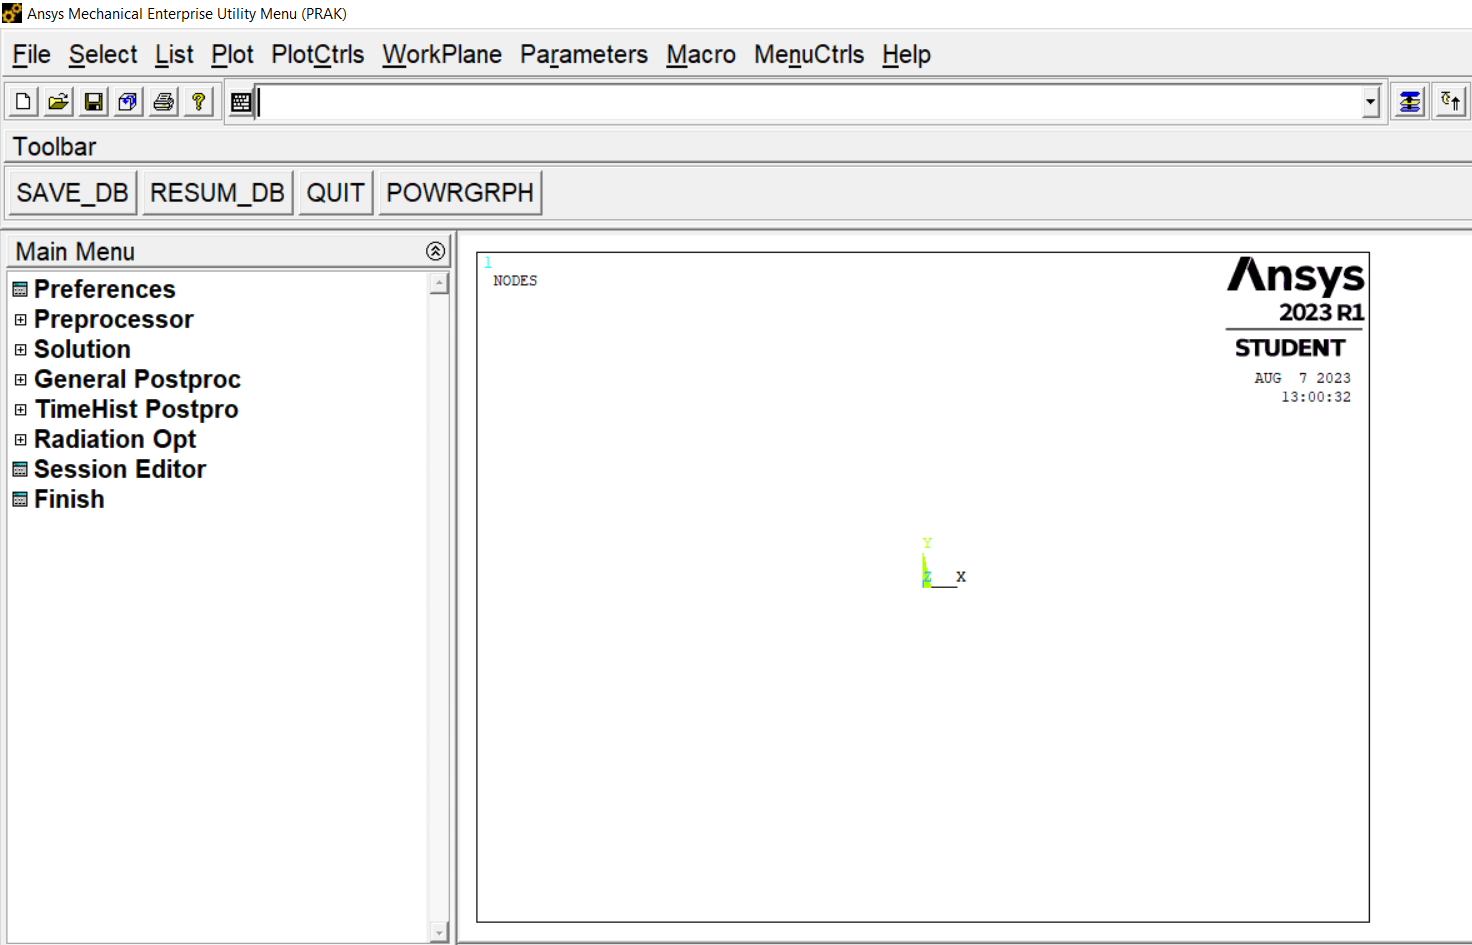1472x945 pixels.
Task: Click the Pan-Zoom-Rotate toolbar icon
Action: [128, 102]
